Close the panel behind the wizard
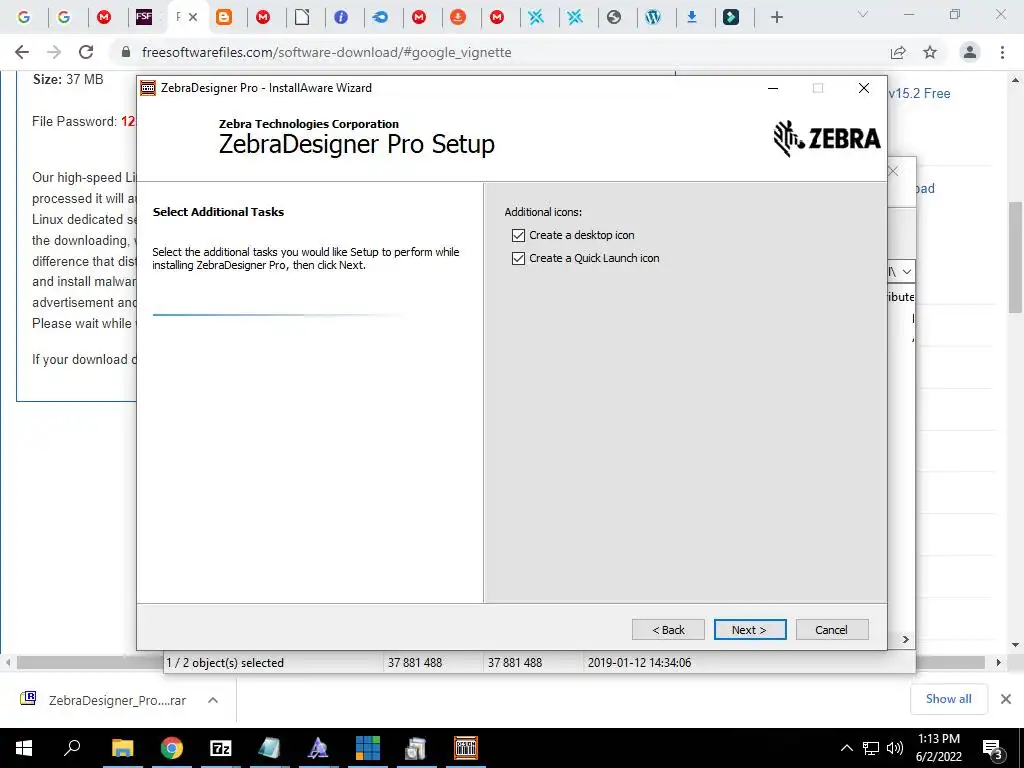 pyautogui.click(x=894, y=172)
